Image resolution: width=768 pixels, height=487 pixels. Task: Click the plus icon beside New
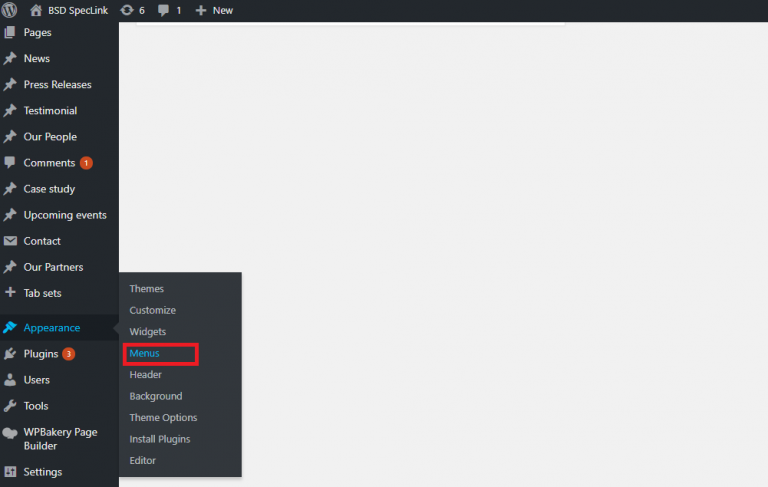(201, 10)
